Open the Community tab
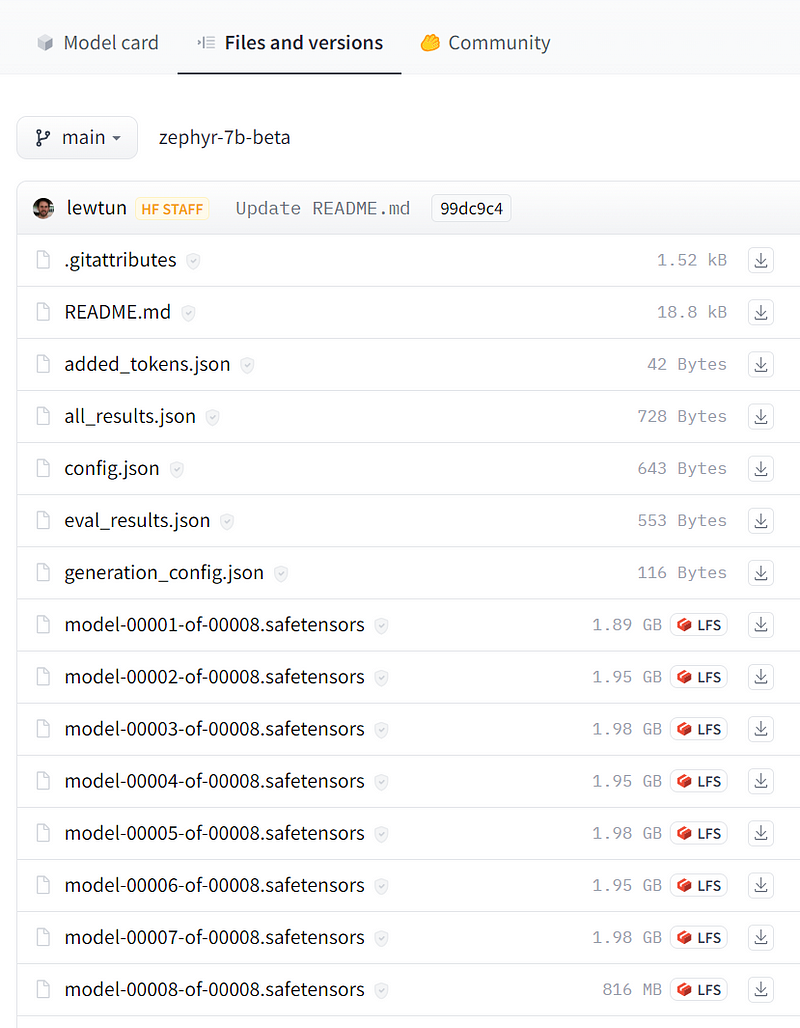This screenshot has width=800, height=1028. pyautogui.click(x=486, y=43)
